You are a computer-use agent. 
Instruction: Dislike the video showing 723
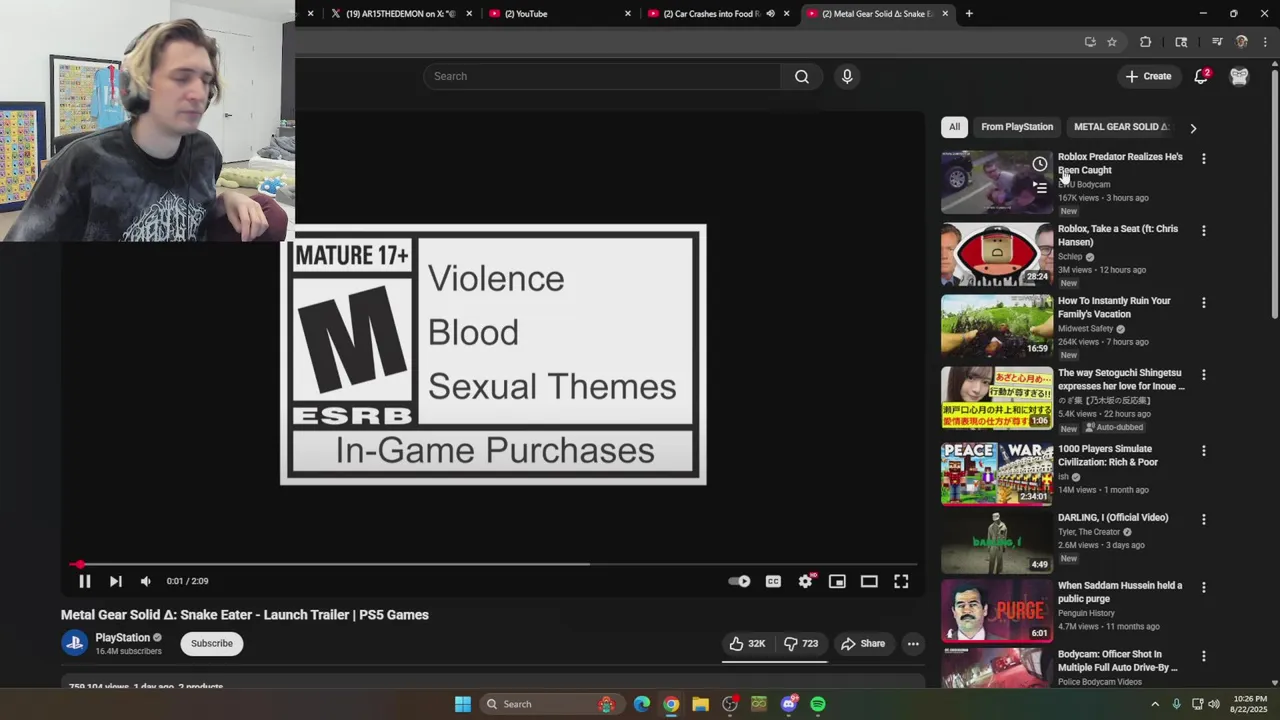pos(801,644)
